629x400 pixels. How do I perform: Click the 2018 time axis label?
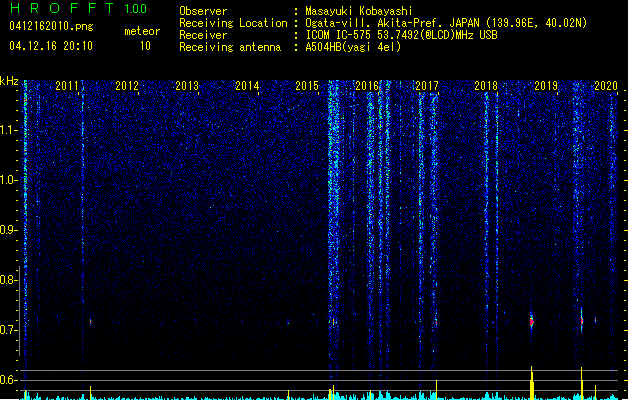486,86
